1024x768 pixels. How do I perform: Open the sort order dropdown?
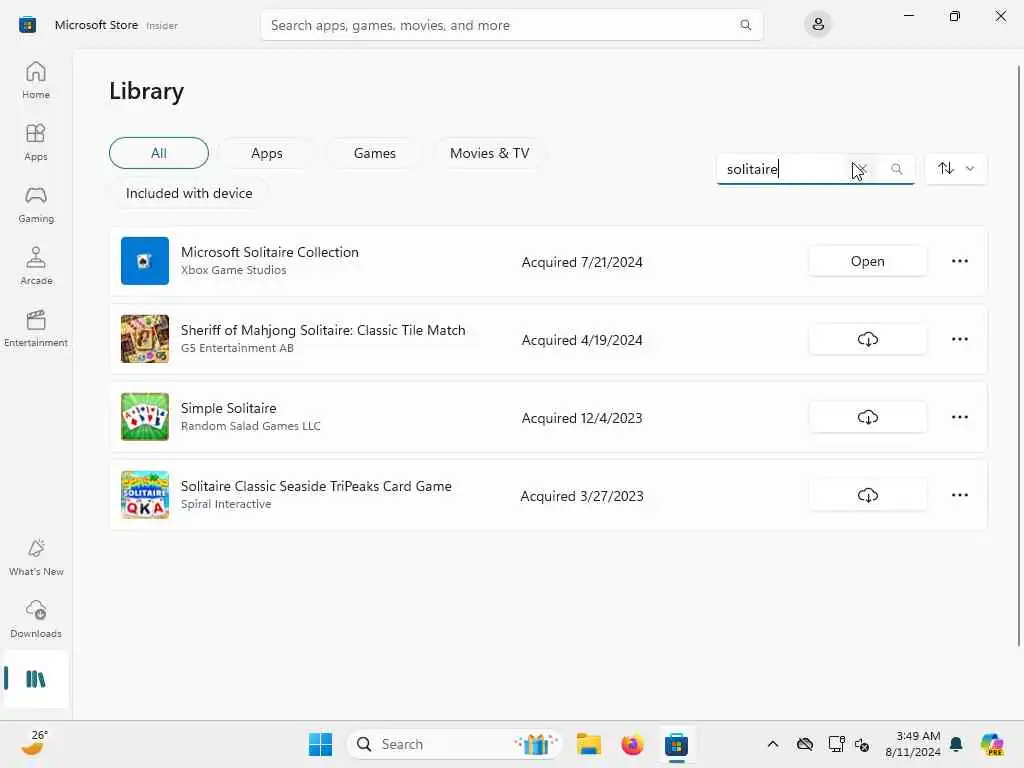coord(956,168)
